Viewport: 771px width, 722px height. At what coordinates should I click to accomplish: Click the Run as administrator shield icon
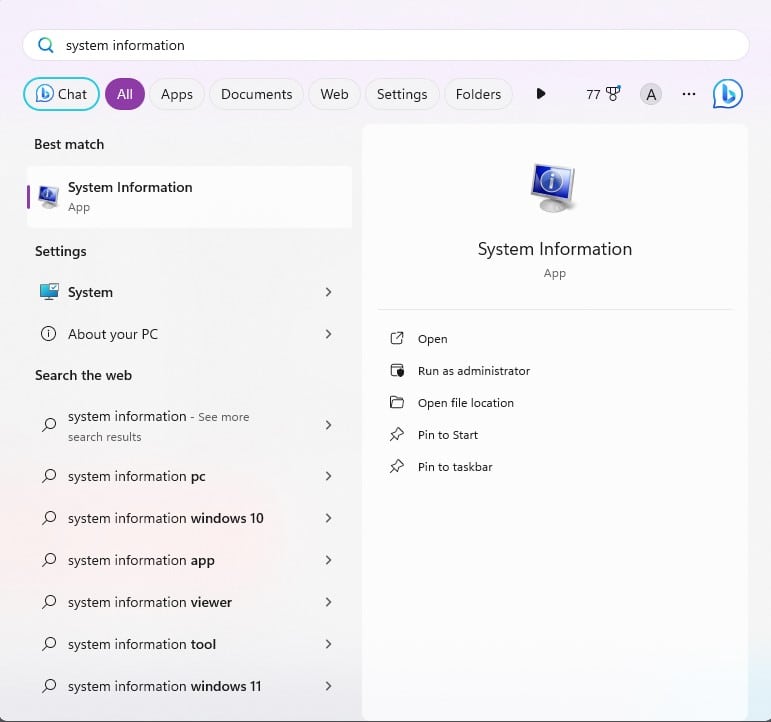[397, 370]
